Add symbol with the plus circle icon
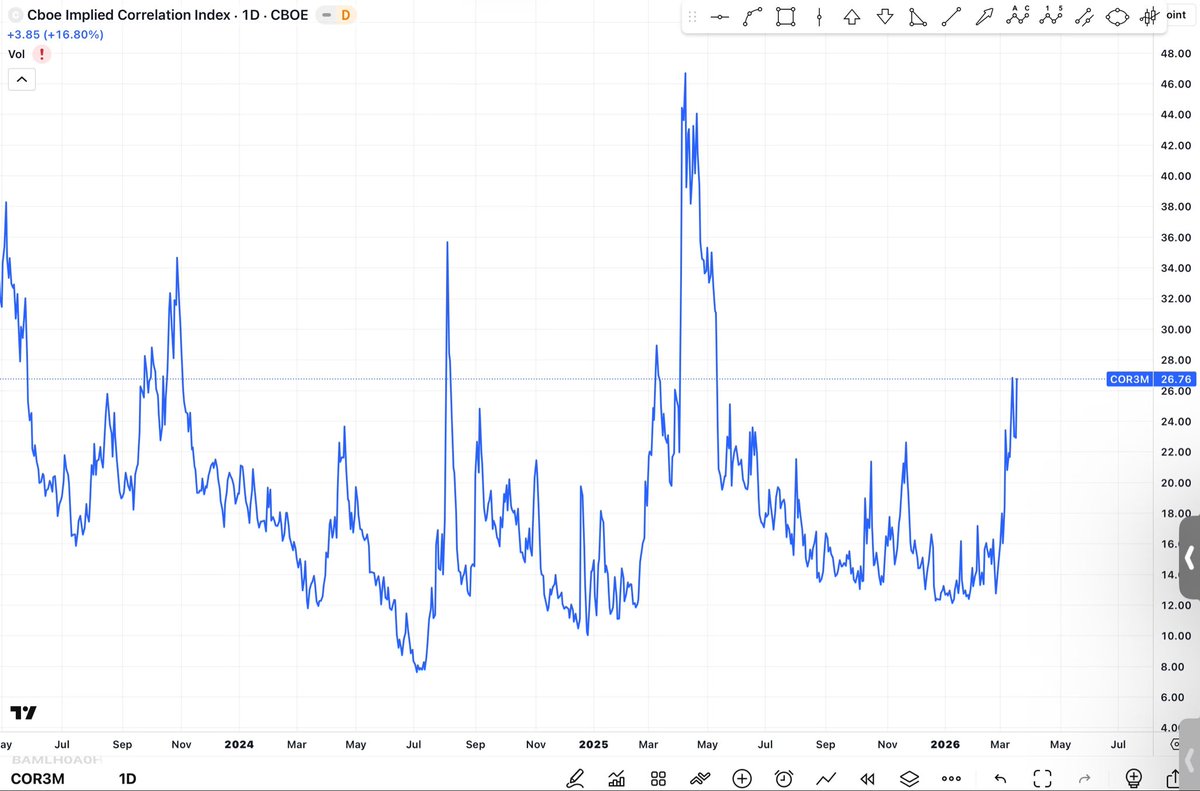This screenshot has width=1200, height=791. [742, 778]
